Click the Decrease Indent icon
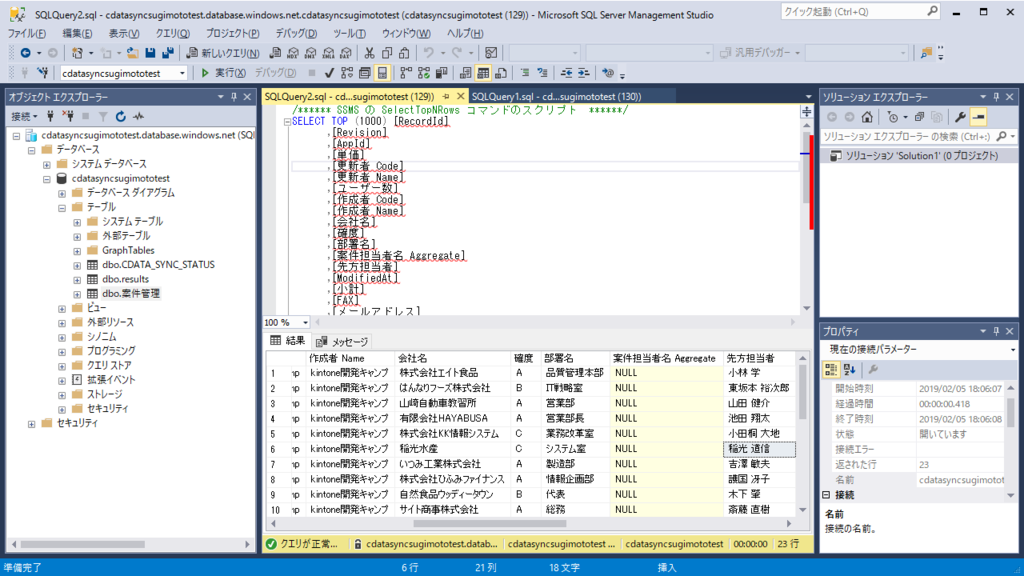The width and height of the screenshot is (1024, 576). (566, 73)
